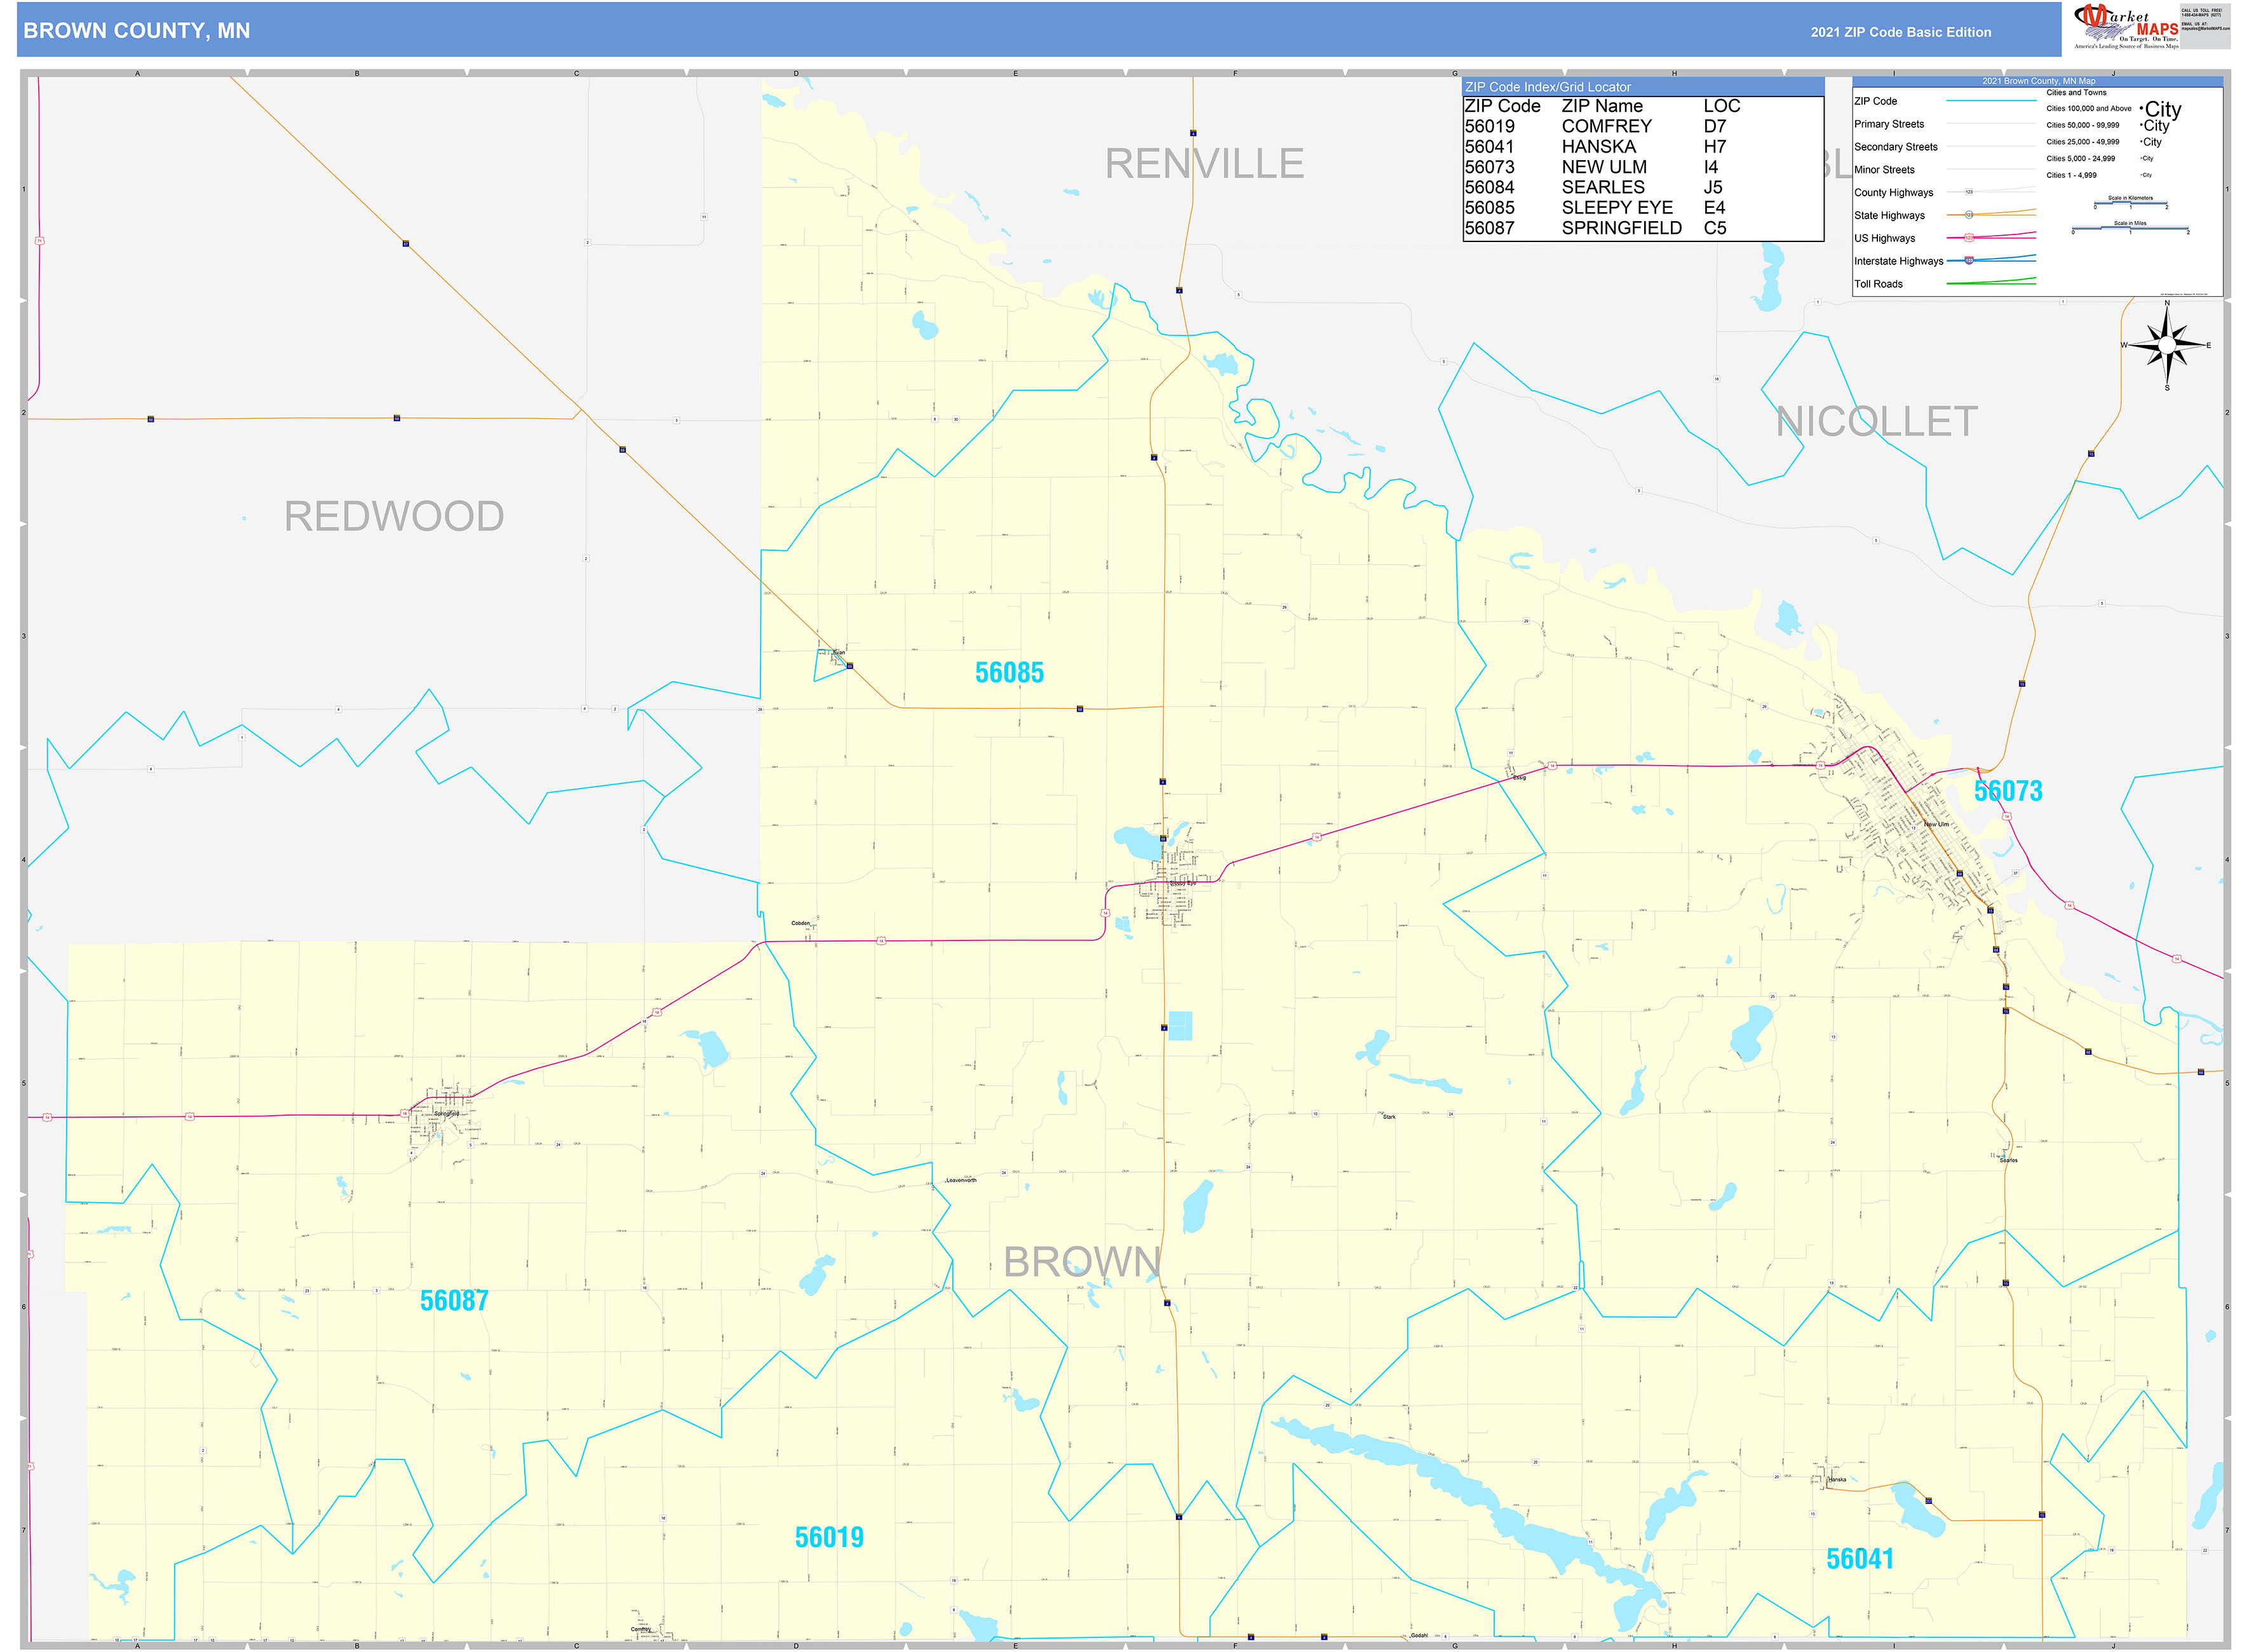Open the 2021 Brown County, MN Map legend header
2242x1652 pixels.
click(2040, 81)
